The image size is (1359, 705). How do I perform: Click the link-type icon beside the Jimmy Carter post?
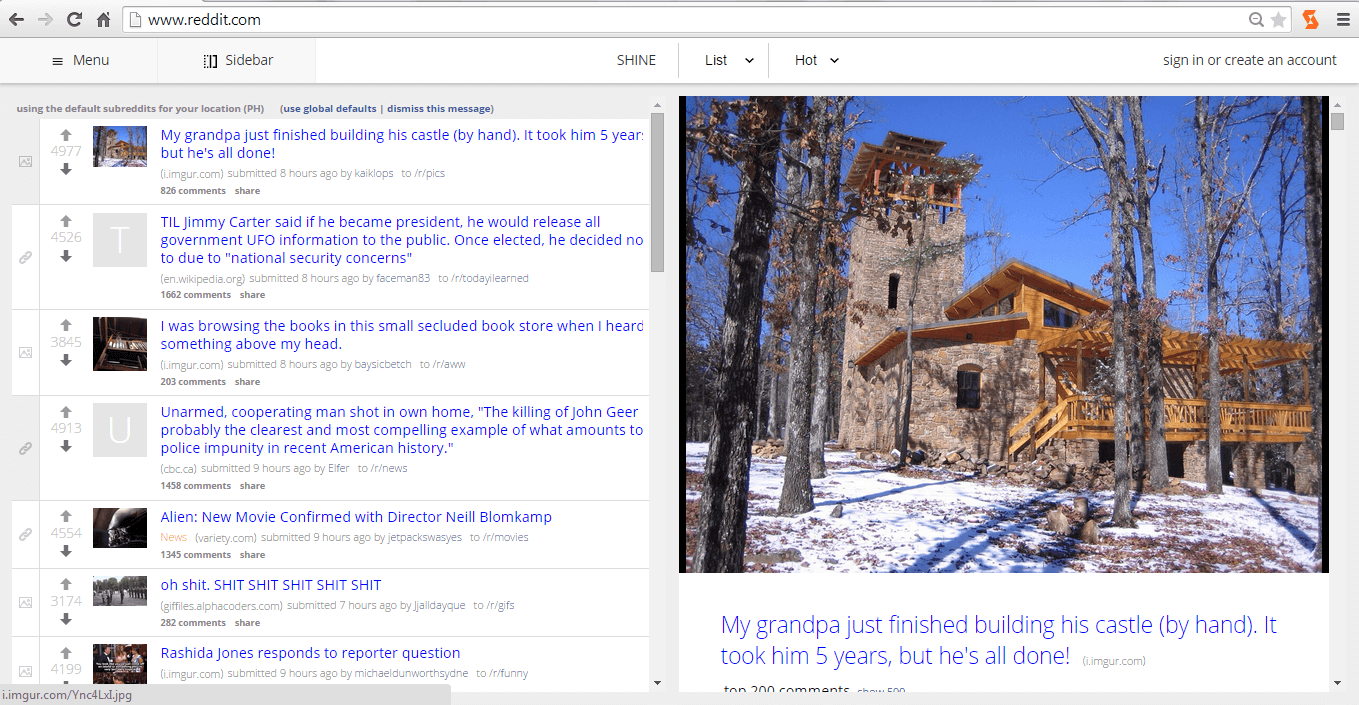[26, 257]
